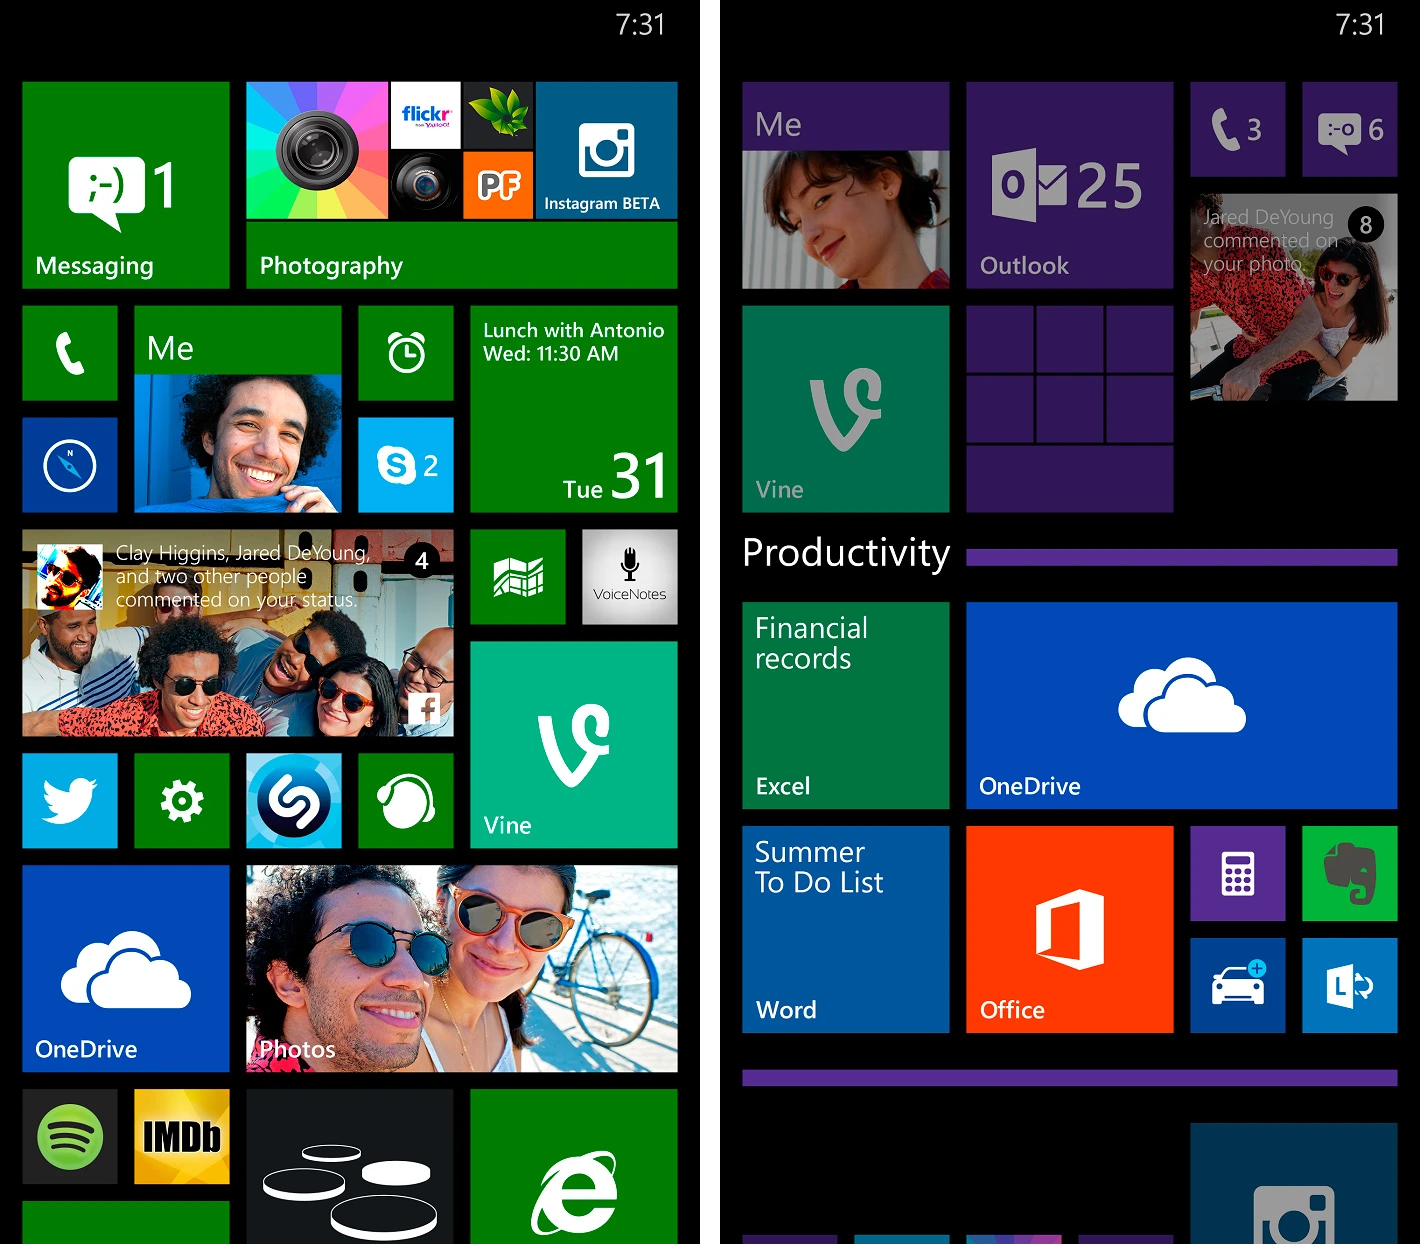1420x1244 pixels.
Task: Open the Lunch with Antonio calendar appointment
Action: tap(573, 410)
